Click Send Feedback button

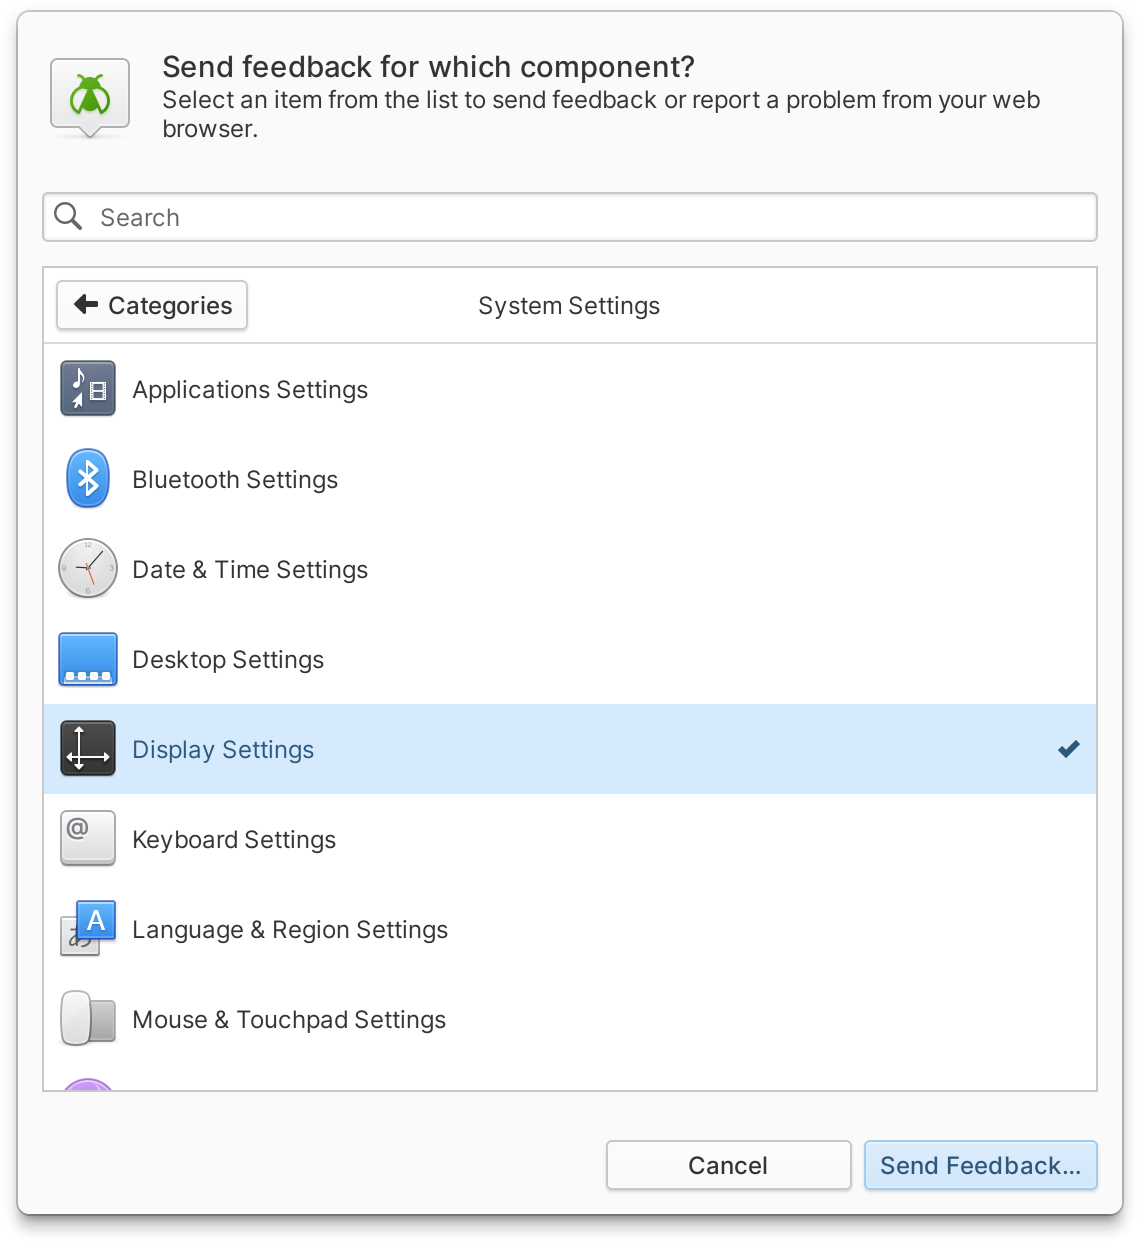(980, 1165)
